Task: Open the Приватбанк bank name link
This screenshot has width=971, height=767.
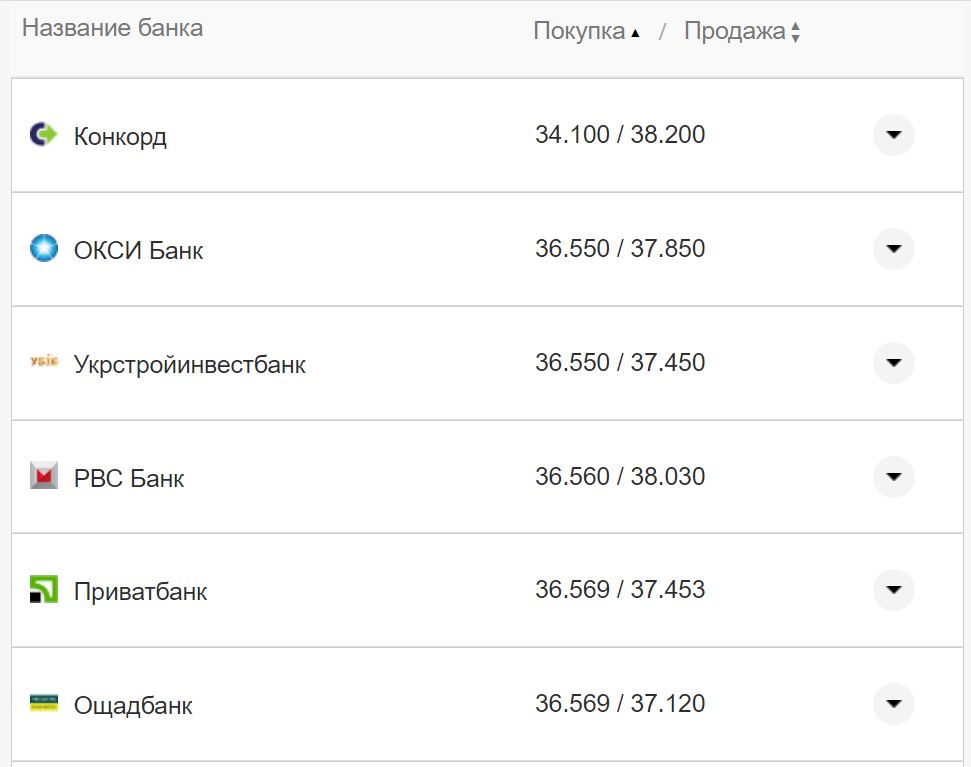Action: coord(140,591)
